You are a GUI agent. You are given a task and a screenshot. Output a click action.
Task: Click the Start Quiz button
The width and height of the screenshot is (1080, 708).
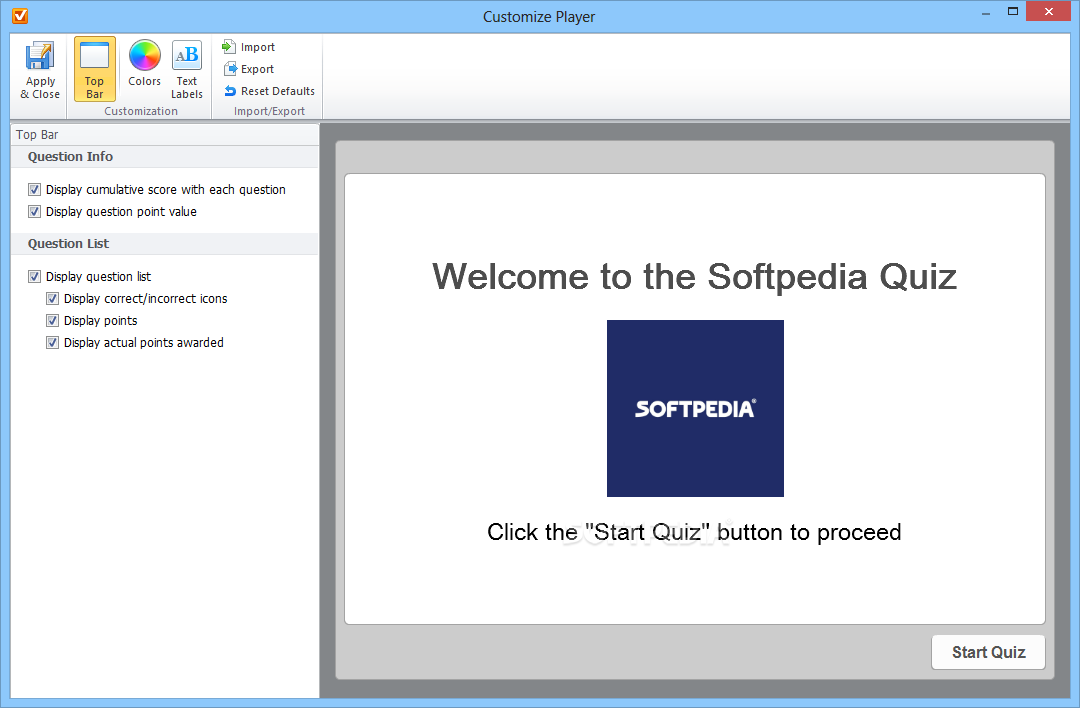pos(988,652)
